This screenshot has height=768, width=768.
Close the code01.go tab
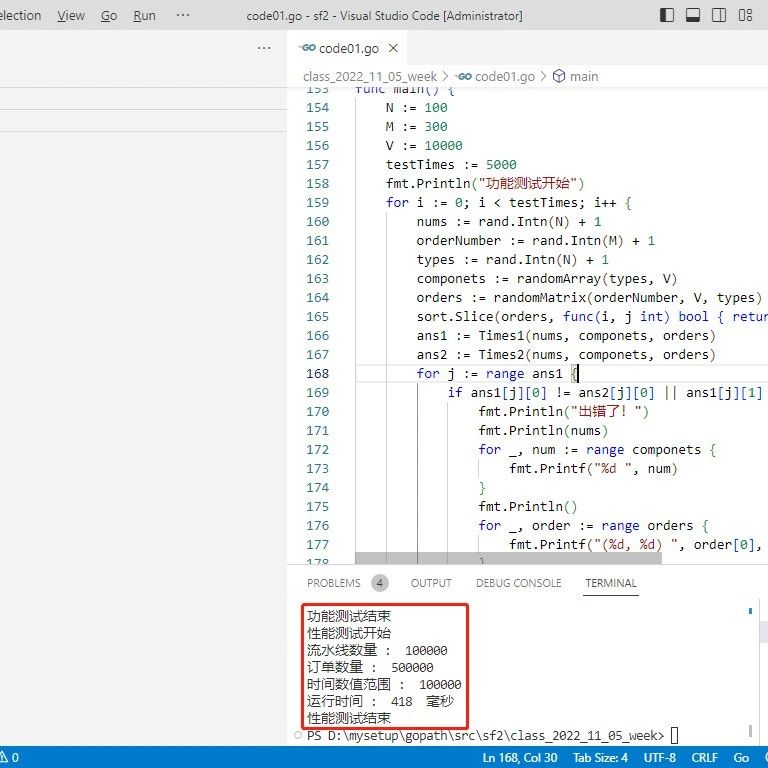tap(393, 48)
